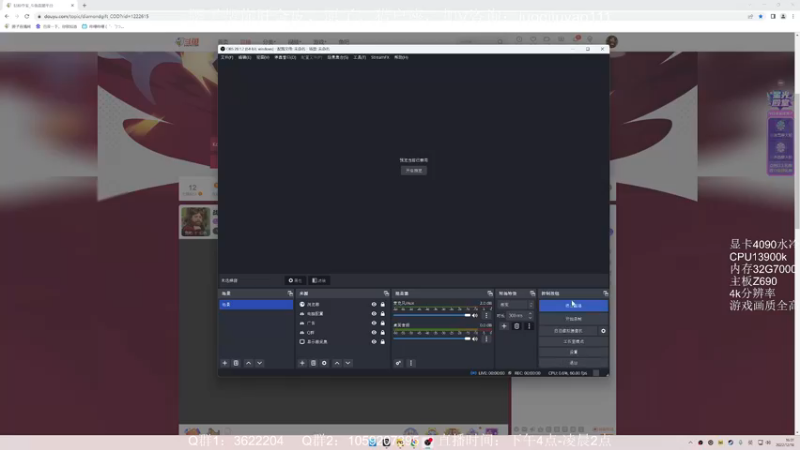
Task: Click the Mic/Aux volume slider
Action: [432, 315]
